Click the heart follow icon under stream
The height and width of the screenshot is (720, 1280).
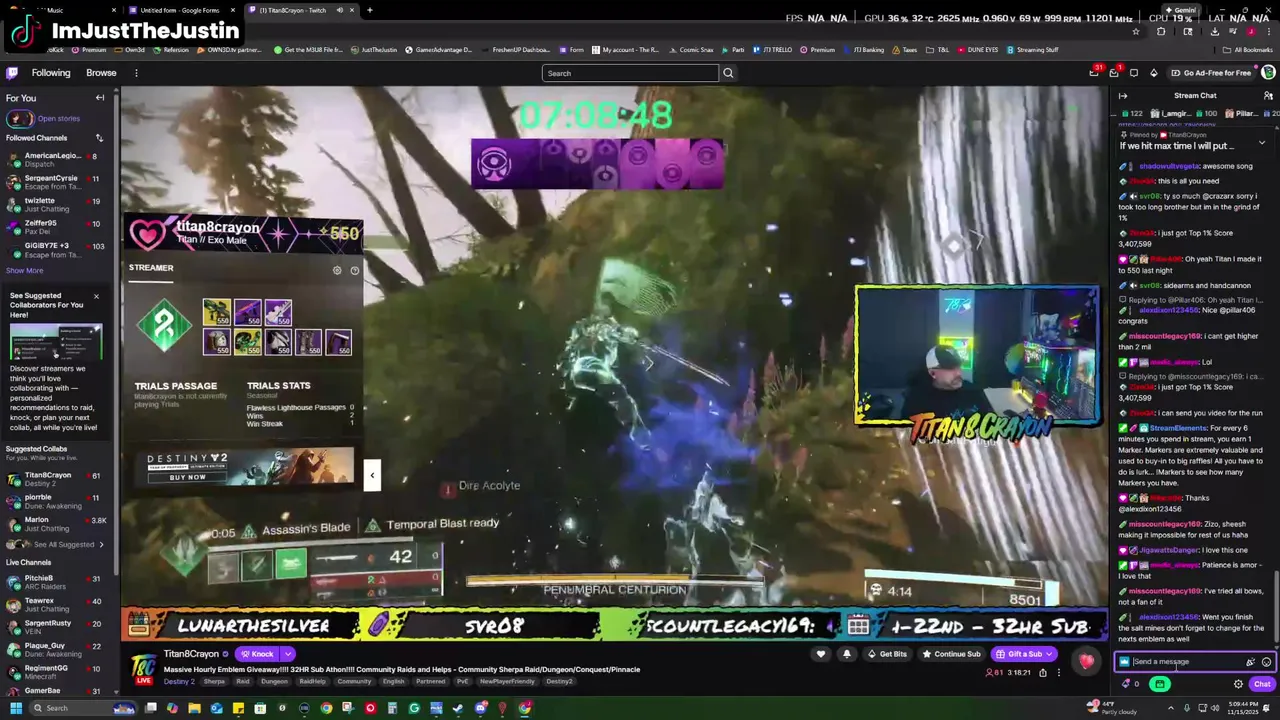coord(821,654)
